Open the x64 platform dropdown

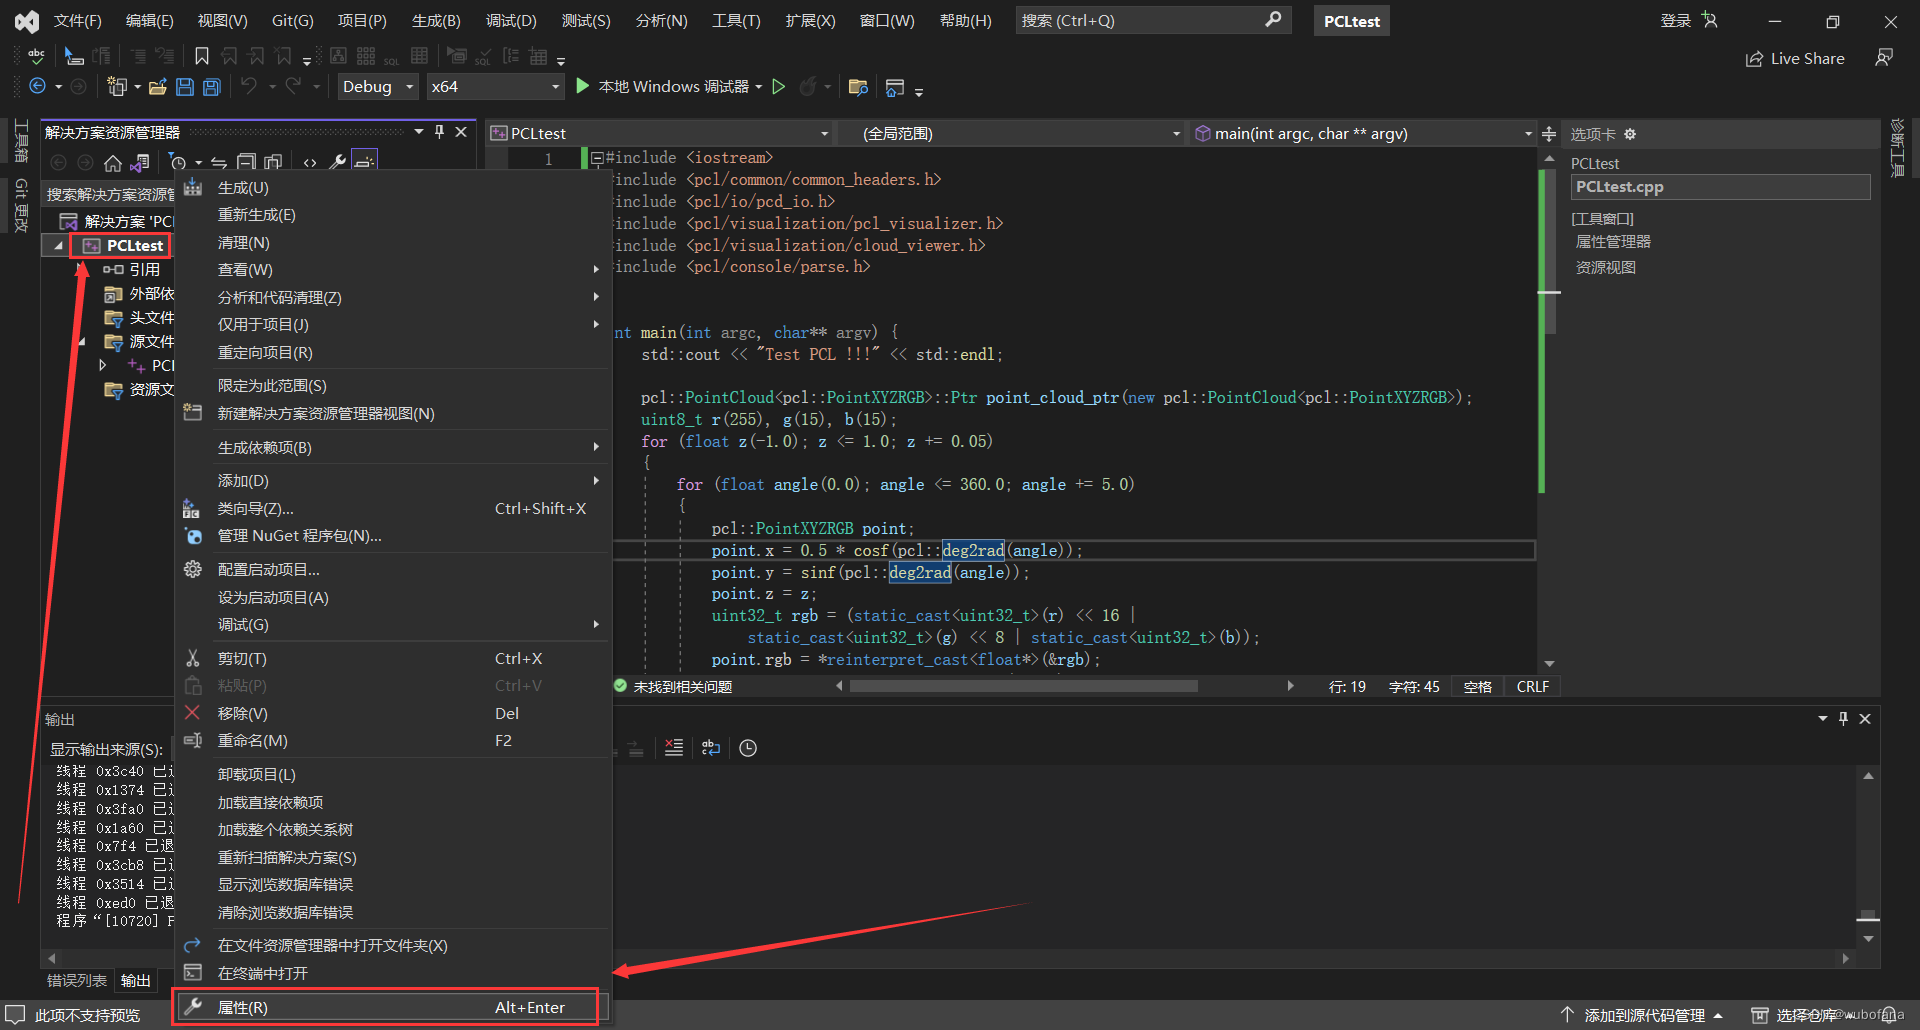(495, 87)
